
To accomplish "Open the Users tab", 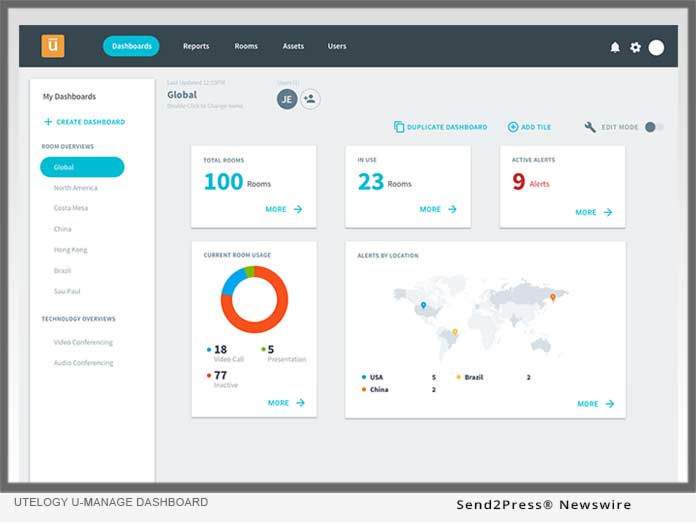I will coord(337,46).
